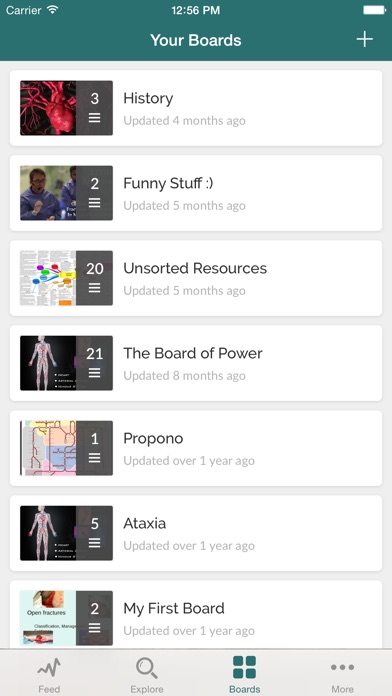Screen dimensions: 392x696
Task: Select the Boards tab icon
Action: point(244,668)
